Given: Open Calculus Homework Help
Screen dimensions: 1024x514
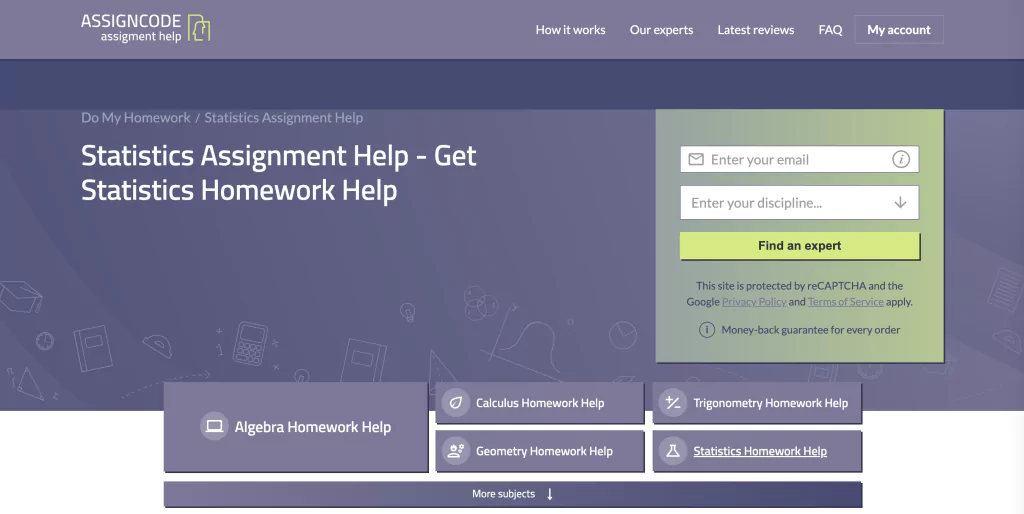Looking at the screenshot, I should [x=540, y=403].
